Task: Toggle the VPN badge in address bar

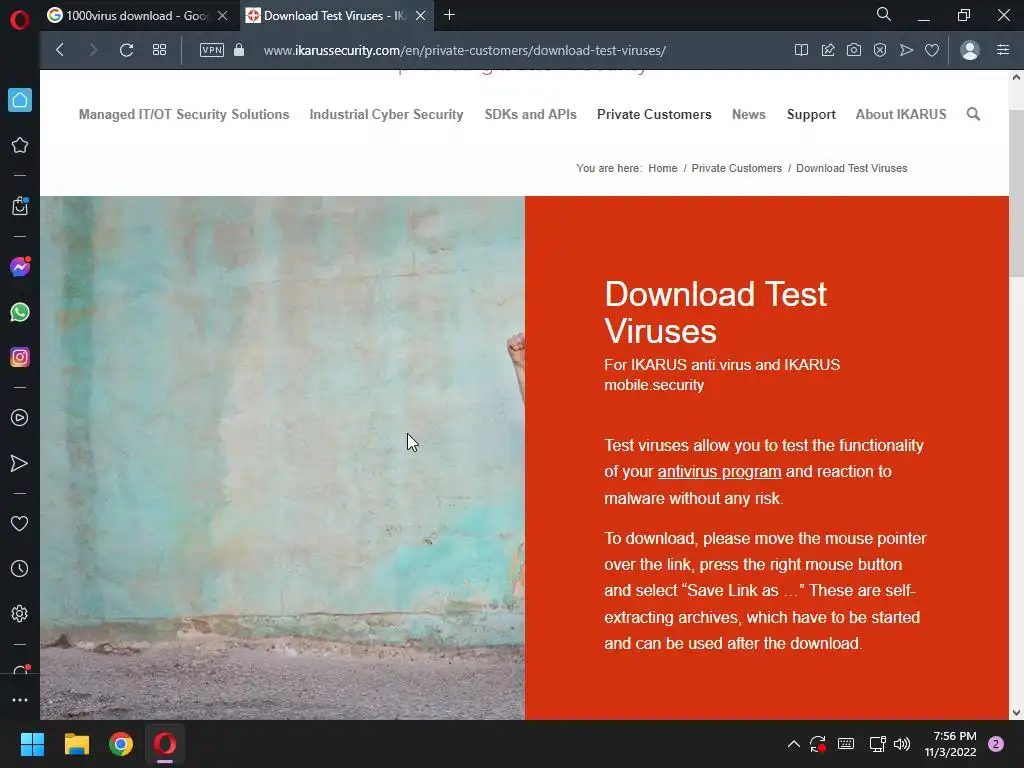Action: click(212, 50)
